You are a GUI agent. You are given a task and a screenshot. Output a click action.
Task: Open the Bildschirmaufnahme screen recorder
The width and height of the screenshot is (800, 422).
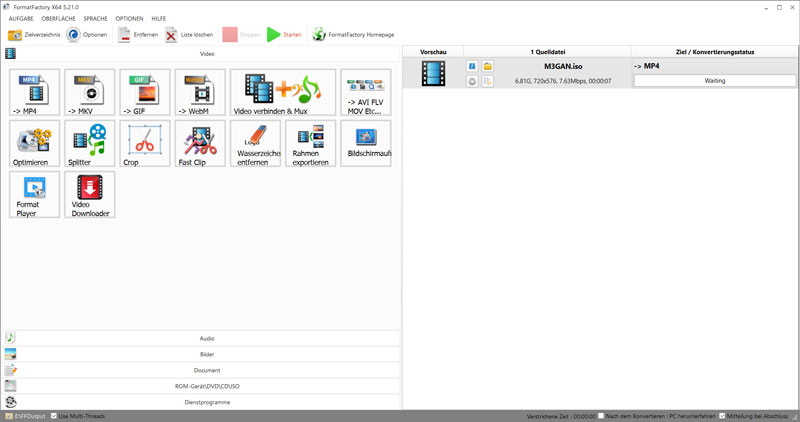365,143
